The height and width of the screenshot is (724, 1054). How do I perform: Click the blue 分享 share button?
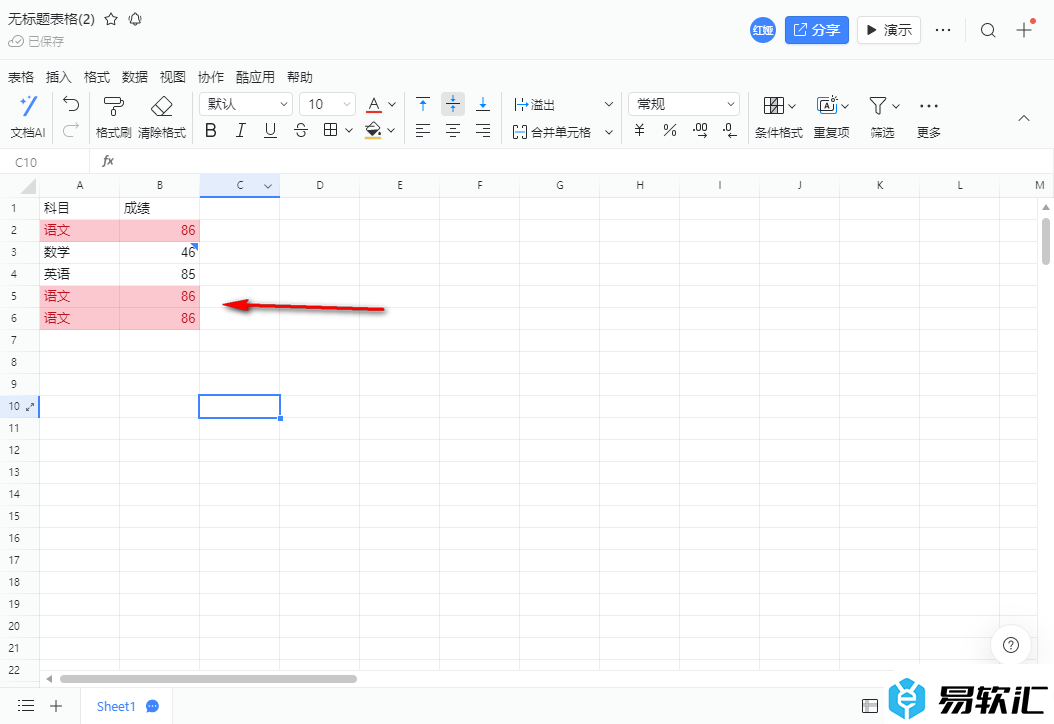pyautogui.click(x=817, y=30)
